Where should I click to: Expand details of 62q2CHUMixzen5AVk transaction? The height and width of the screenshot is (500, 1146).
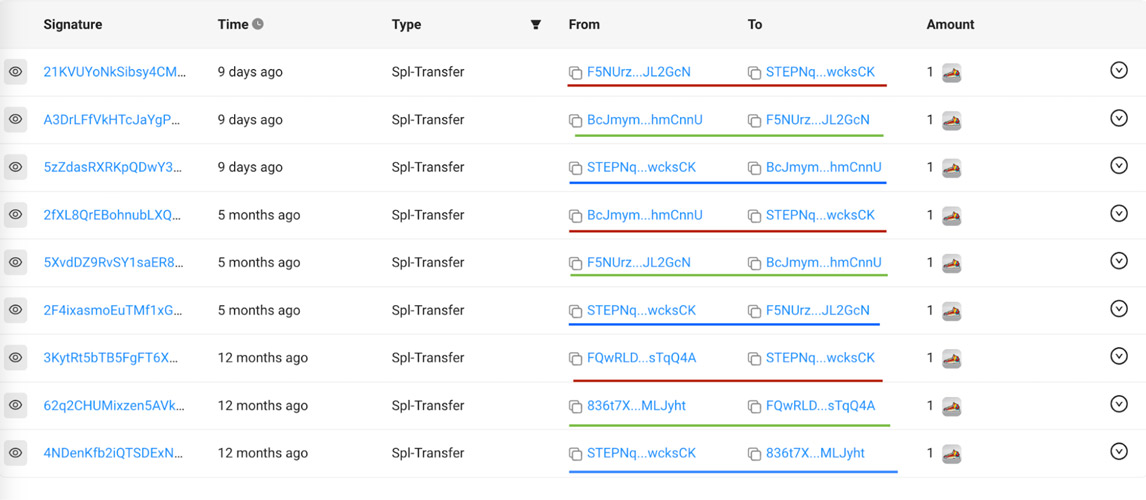1118,404
